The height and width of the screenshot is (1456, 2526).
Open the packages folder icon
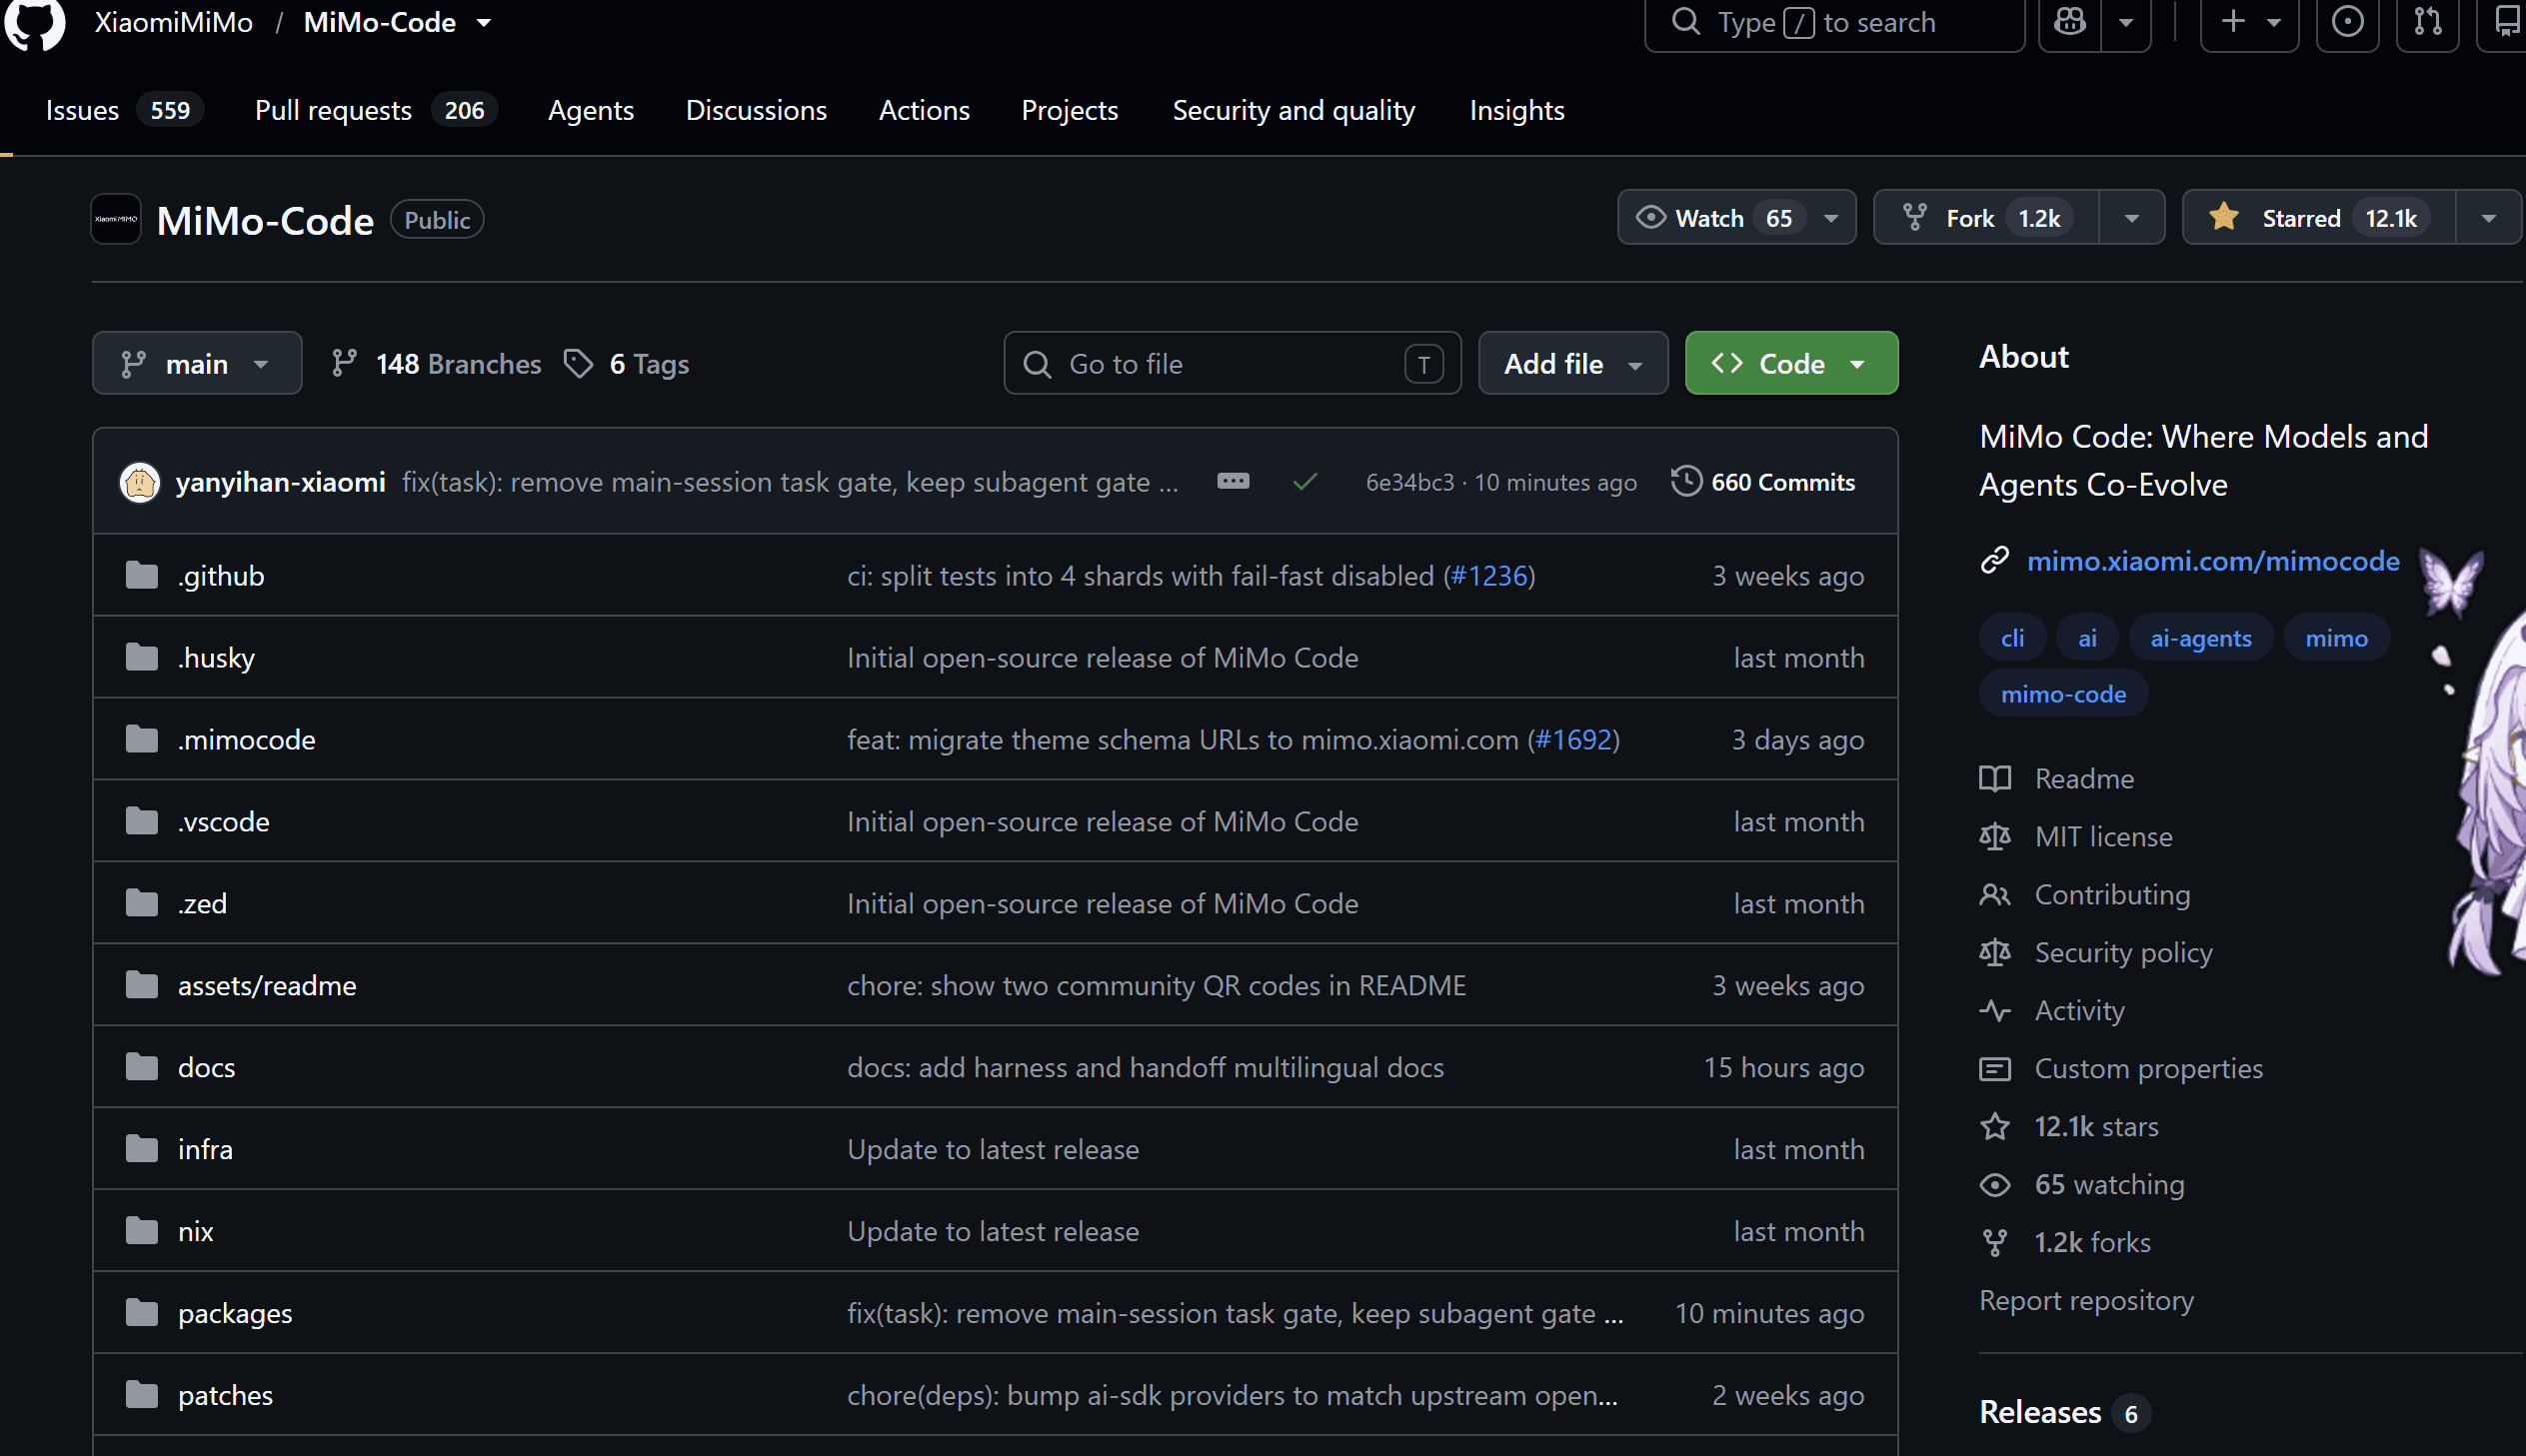(x=142, y=1313)
